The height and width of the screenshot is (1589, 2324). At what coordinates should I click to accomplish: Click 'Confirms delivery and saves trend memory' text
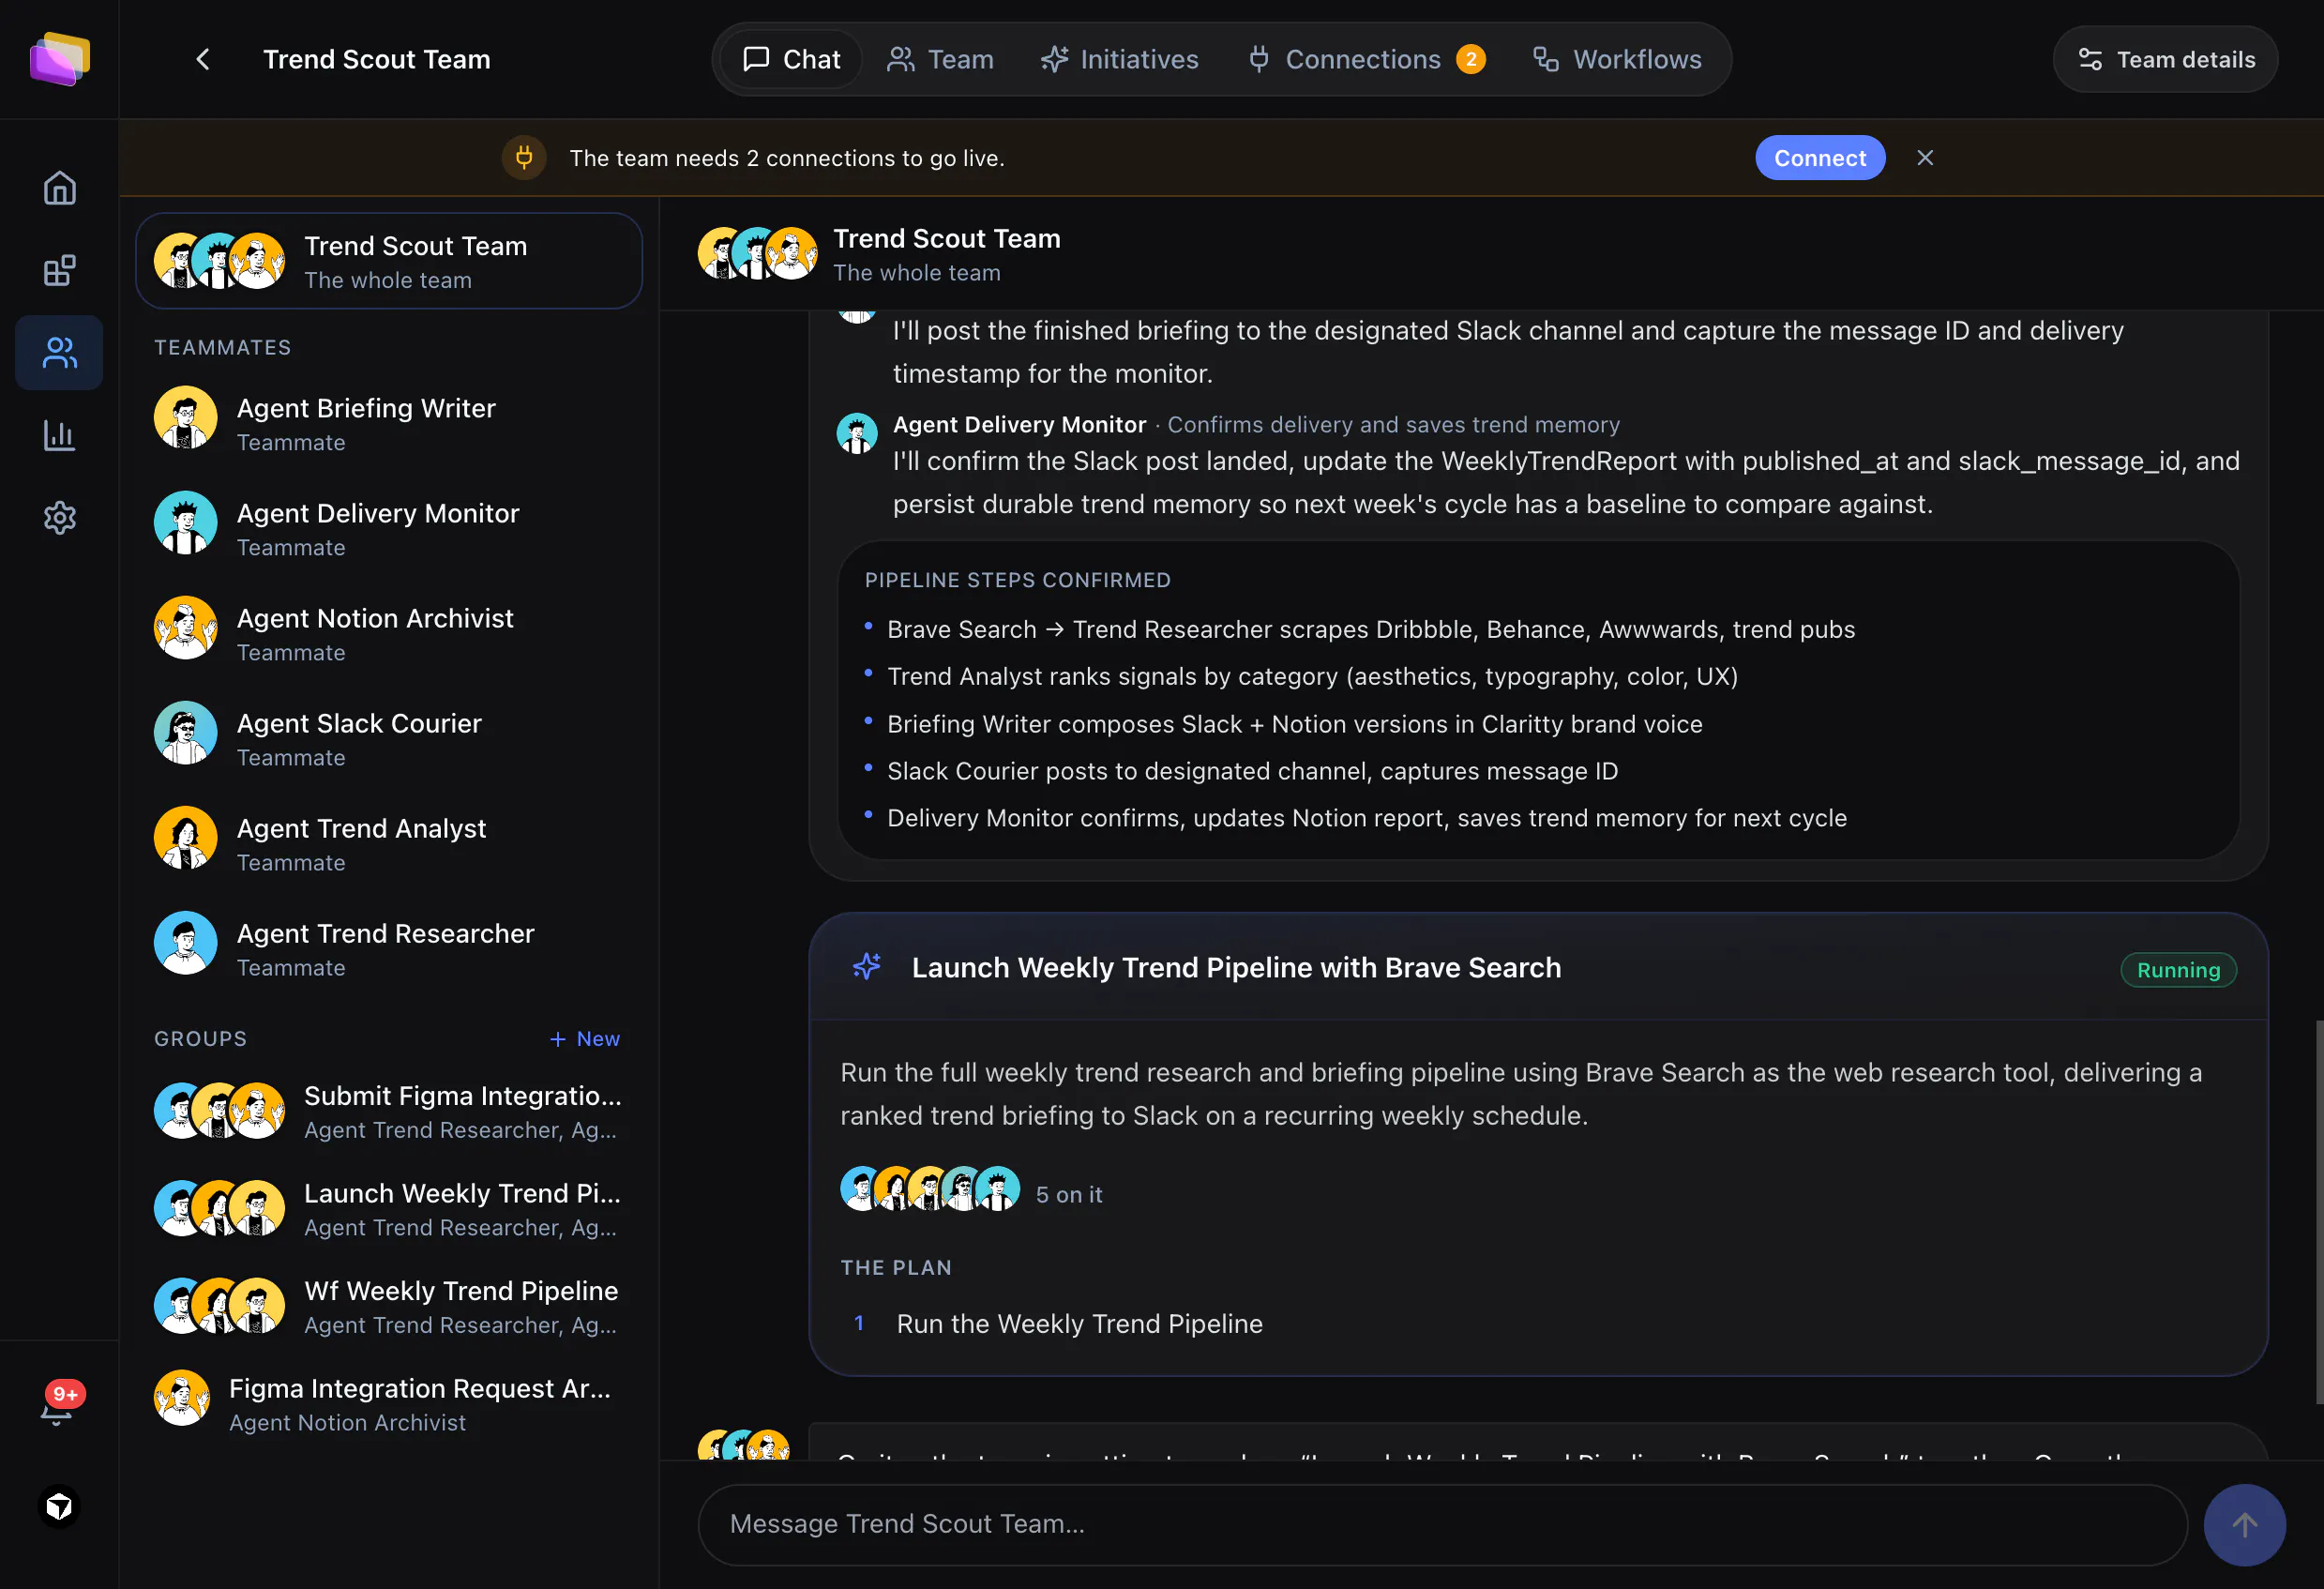pyautogui.click(x=1393, y=424)
